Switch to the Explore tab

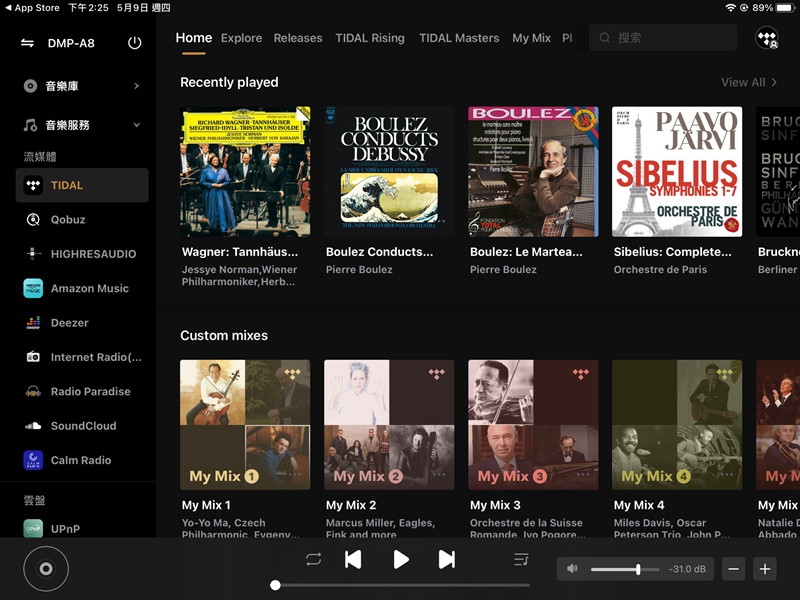(241, 38)
